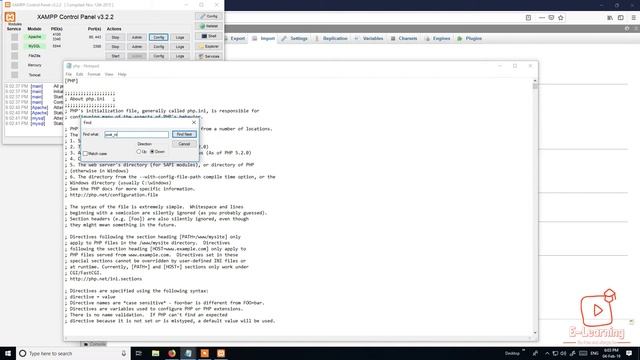
Task: Select Up direction radio button
Action: tap(139, 151)
